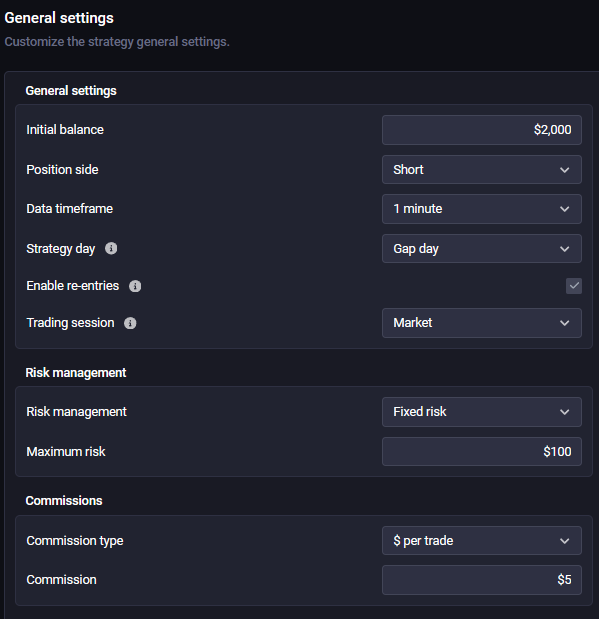
Task: Click the Strategy day info icon
Action: [111, 248]
